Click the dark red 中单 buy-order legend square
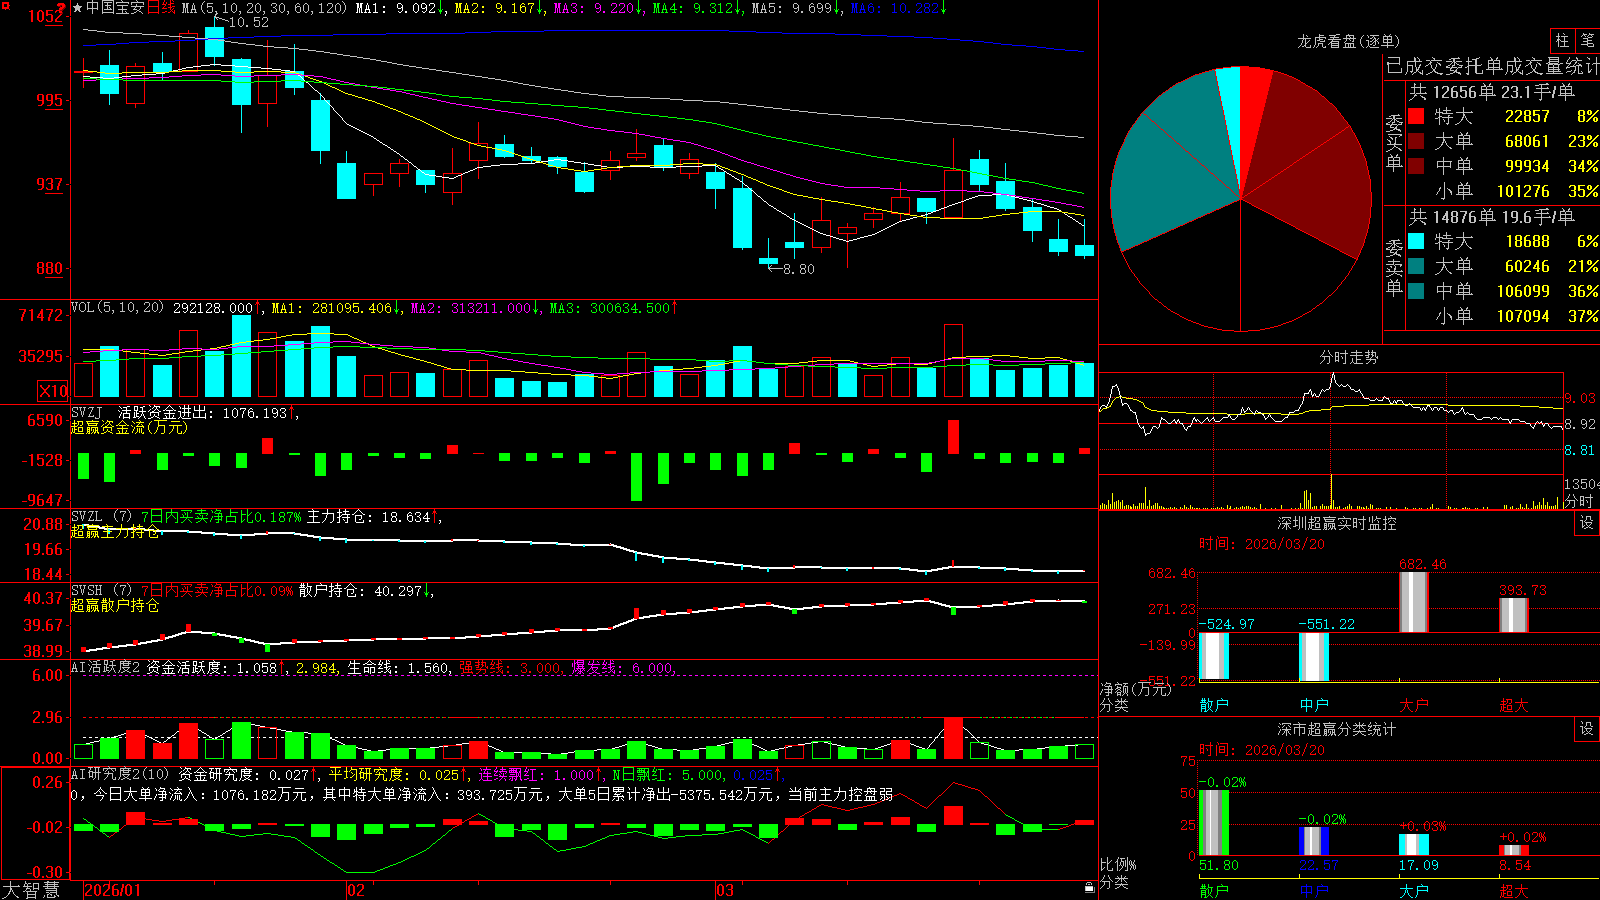 click(x=1416, y=166)
